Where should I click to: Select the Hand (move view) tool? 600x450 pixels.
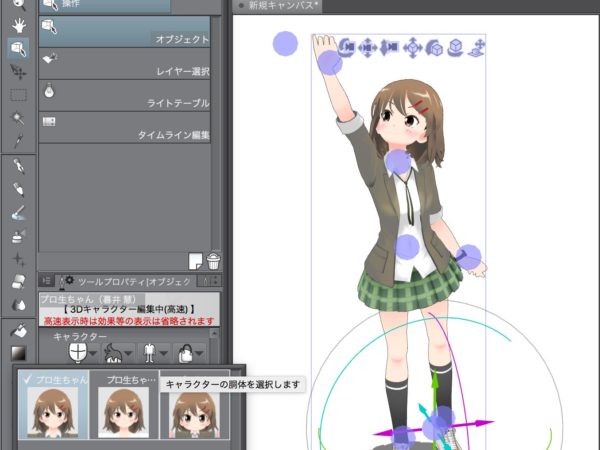coord(18,26)
